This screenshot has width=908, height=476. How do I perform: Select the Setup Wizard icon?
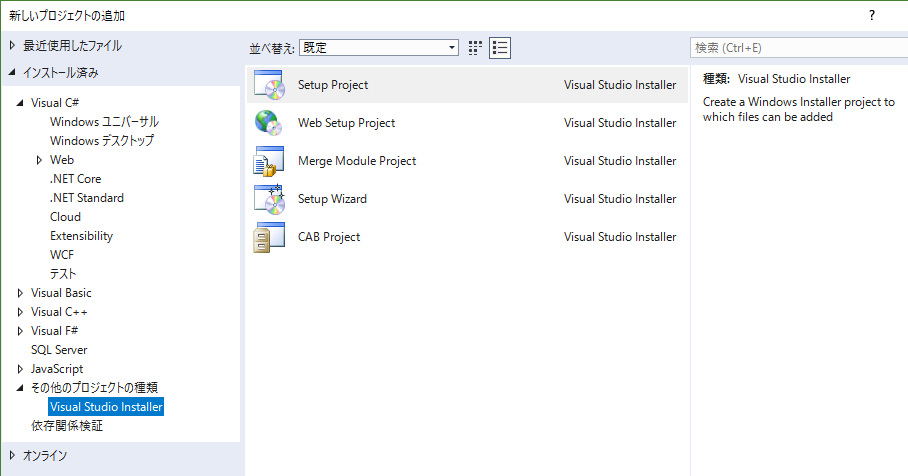[x=269, y=199]
